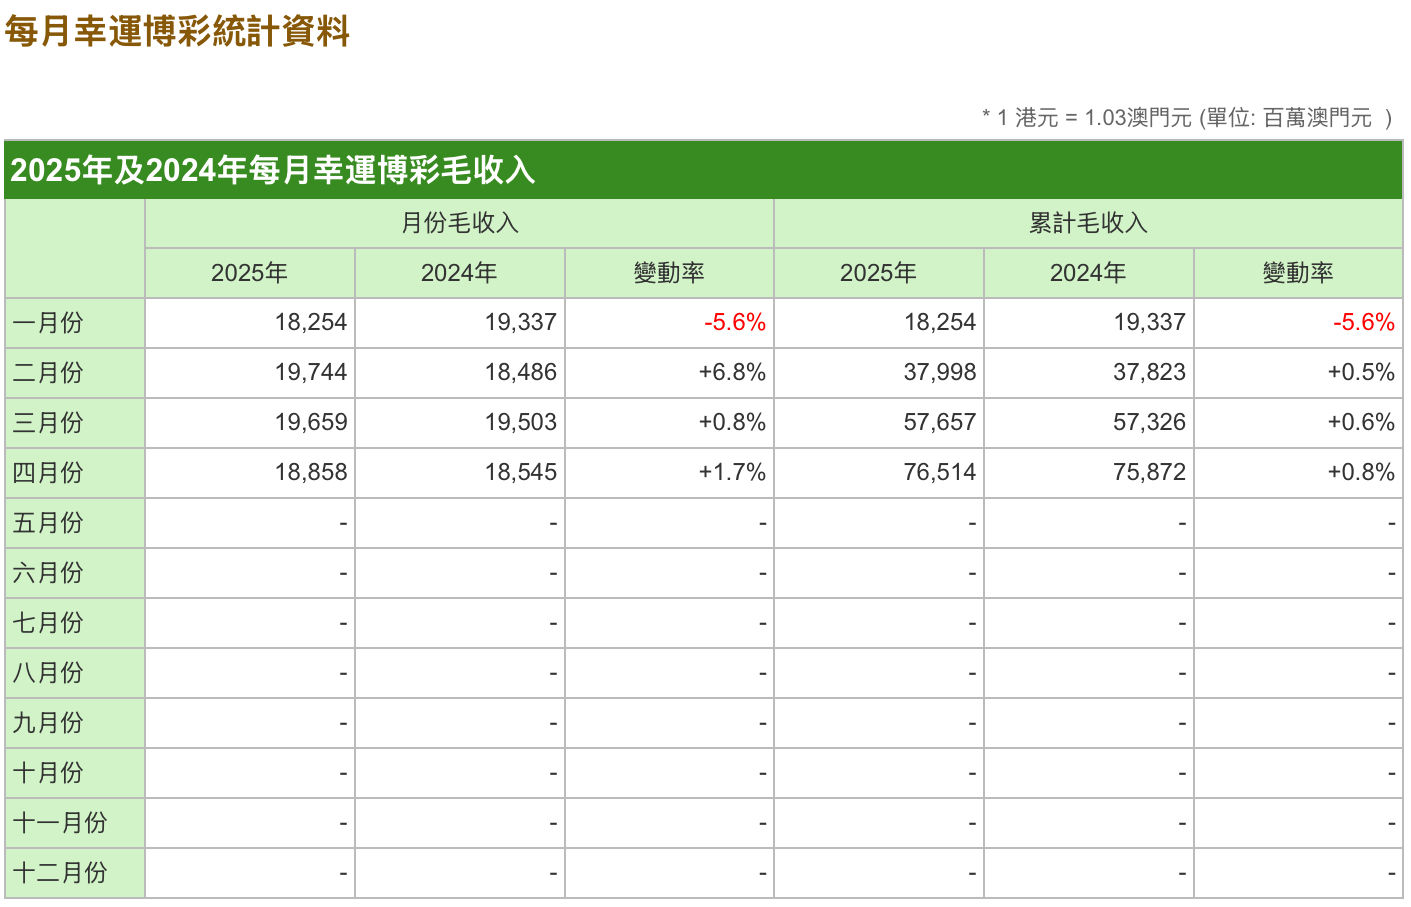Select the 七月份 row label
The height and width of the screenshot is (907, 1411).
[47, 623]
